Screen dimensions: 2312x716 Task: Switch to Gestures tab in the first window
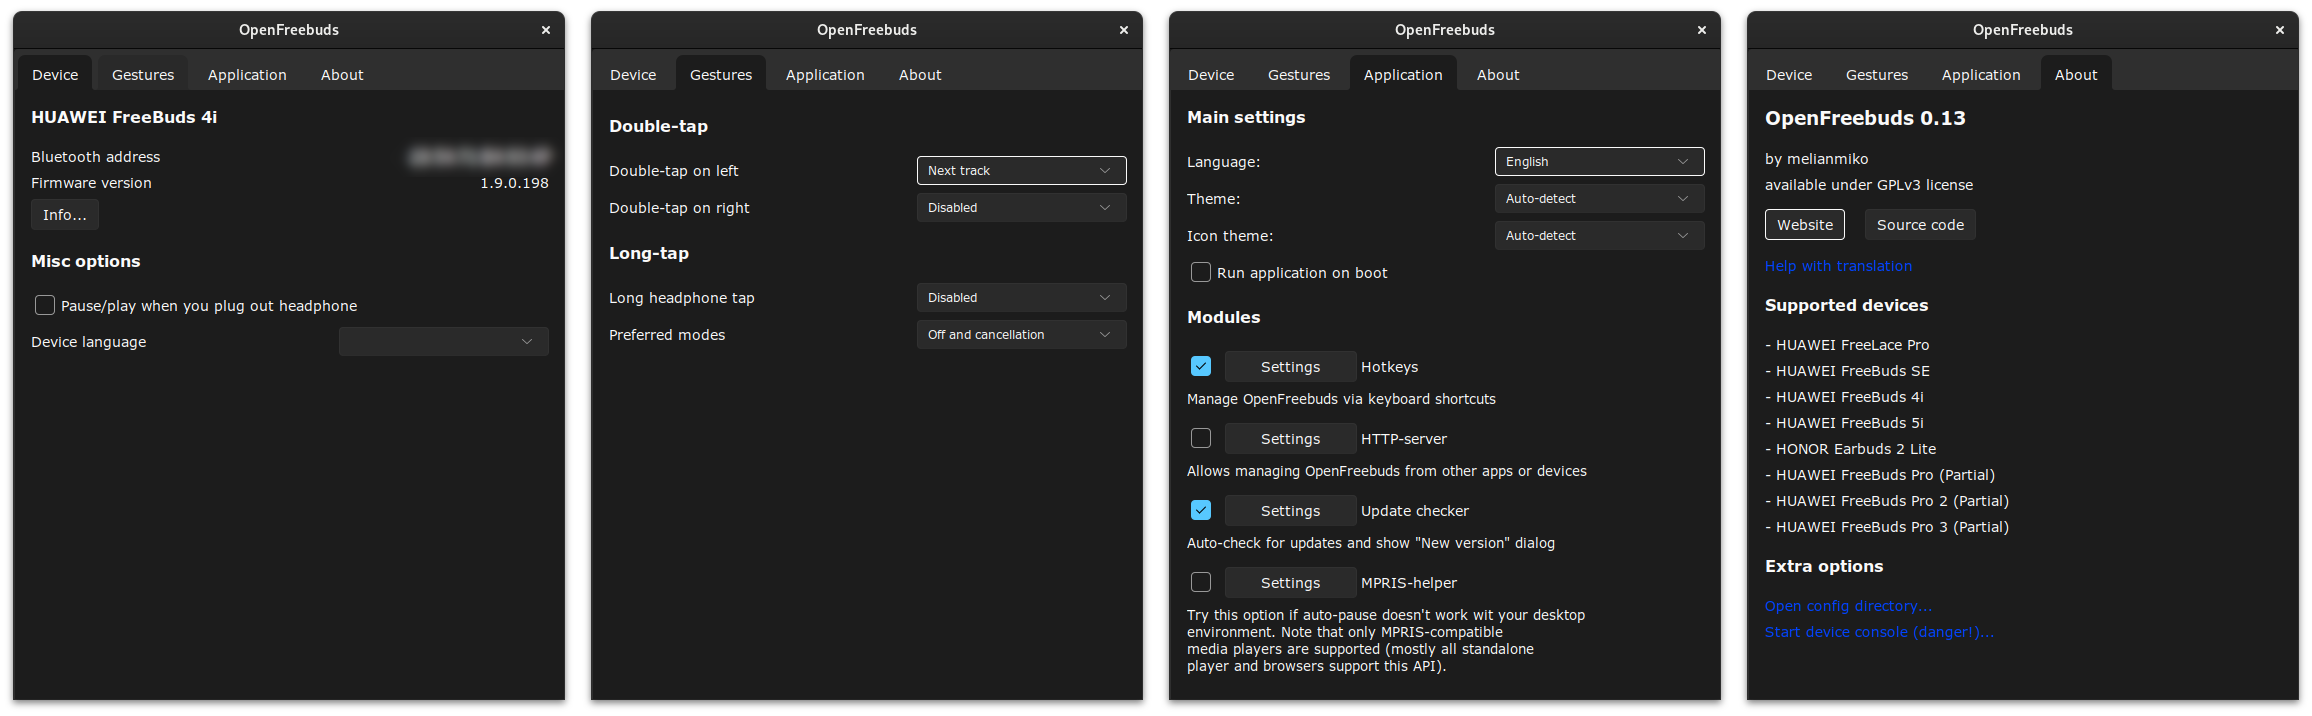point(143,74)
